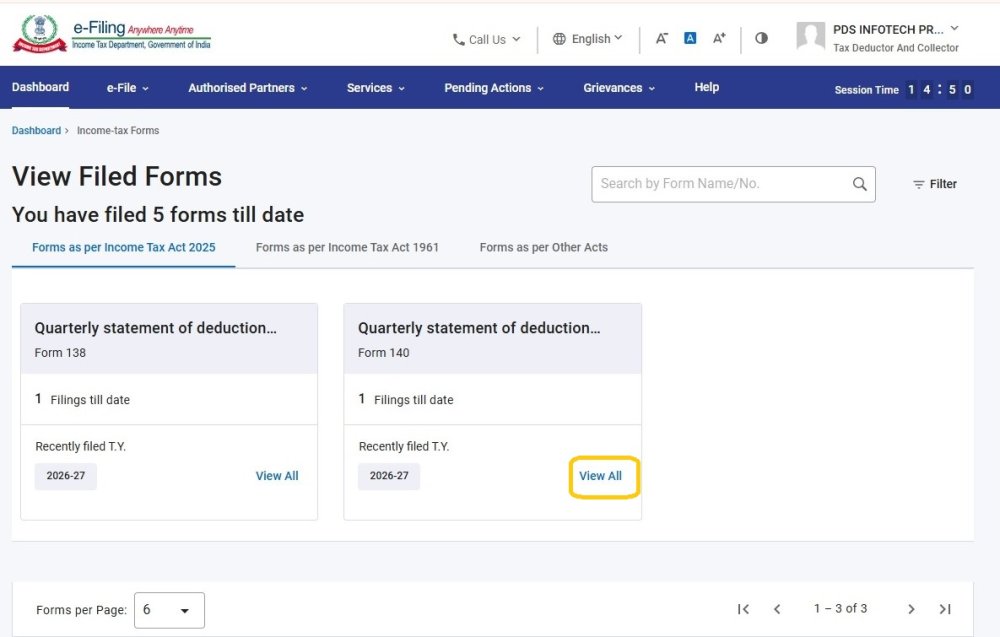Viewport: 1000px width, 637px height.
Task: Click the Form 140 card title
Action: (479, 328)
